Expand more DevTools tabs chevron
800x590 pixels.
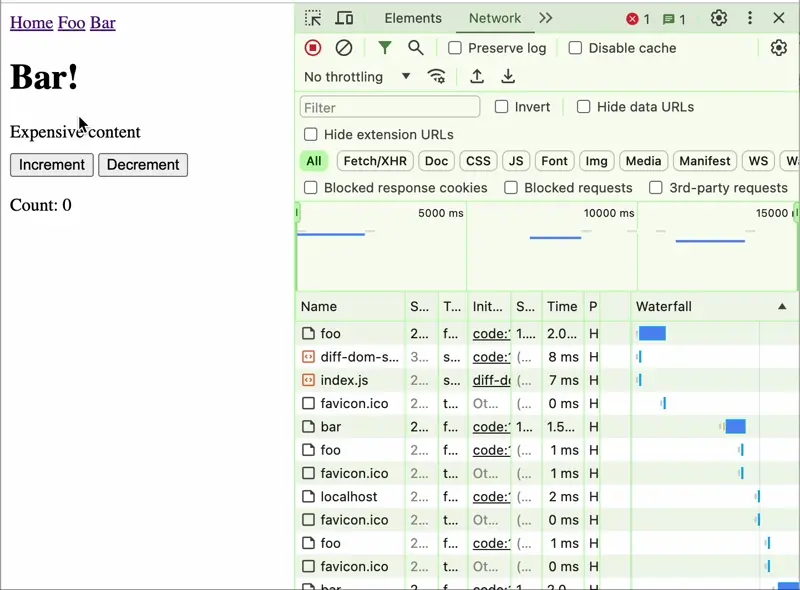pos(546,18)
